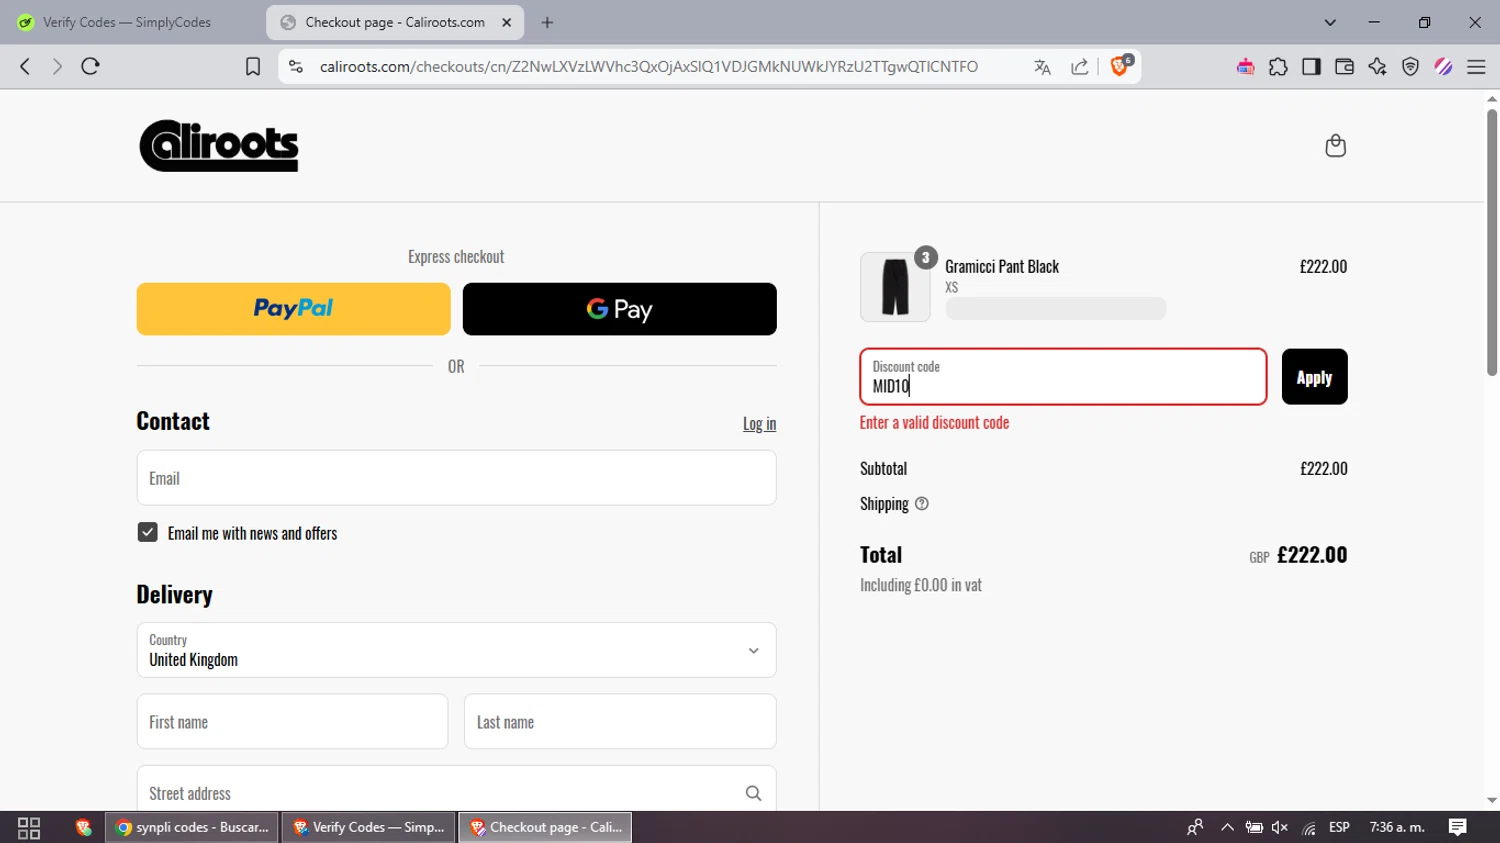Open the shopping bag cart icon
The height and width of the screenshot is (843, 1500).
(x=1335, y=146)
